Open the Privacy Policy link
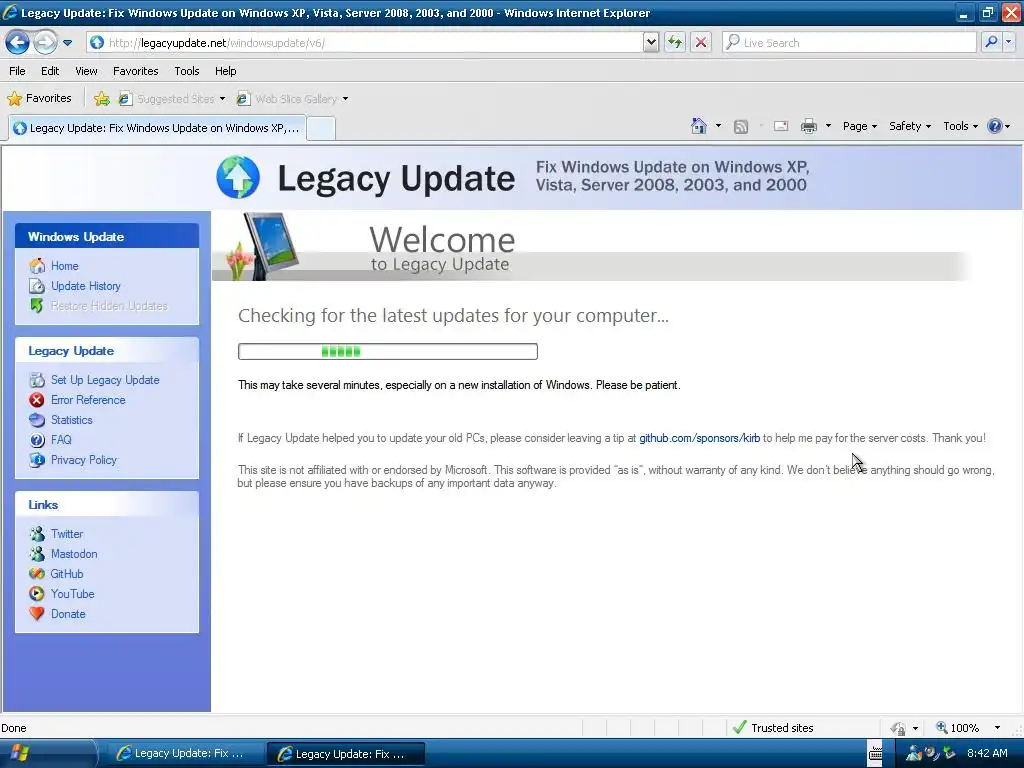Image resolution: width=1024 pixels, height=768 pixels. 84,460
